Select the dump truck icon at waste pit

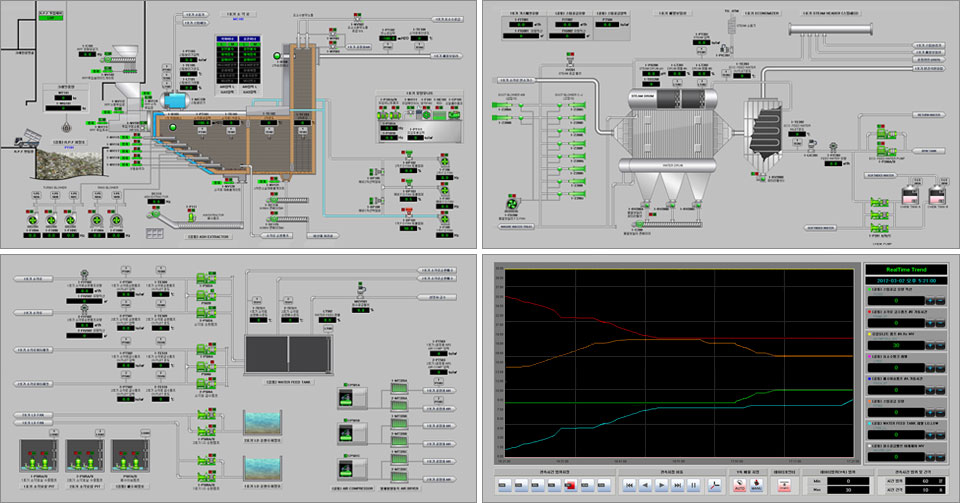coord(29,138)
